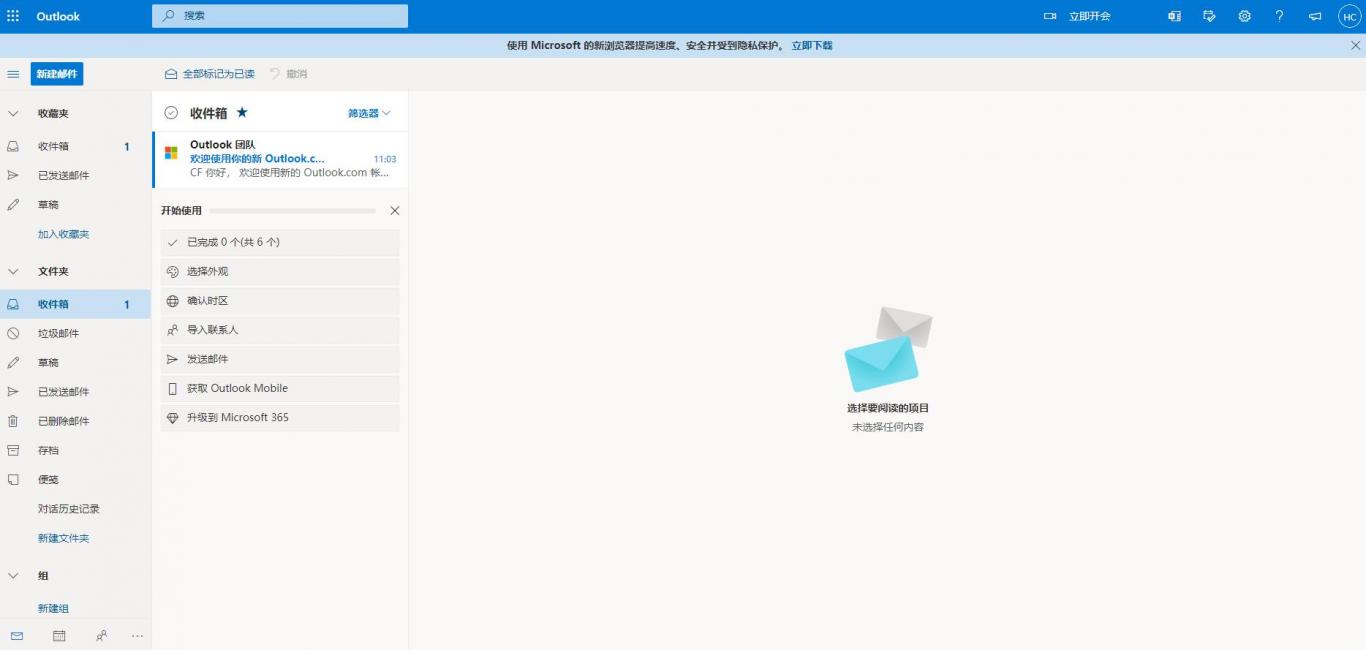The width and height of the screenshot is (1366, 650).
Task: Open the HC account avatar
Action: 1349,16
